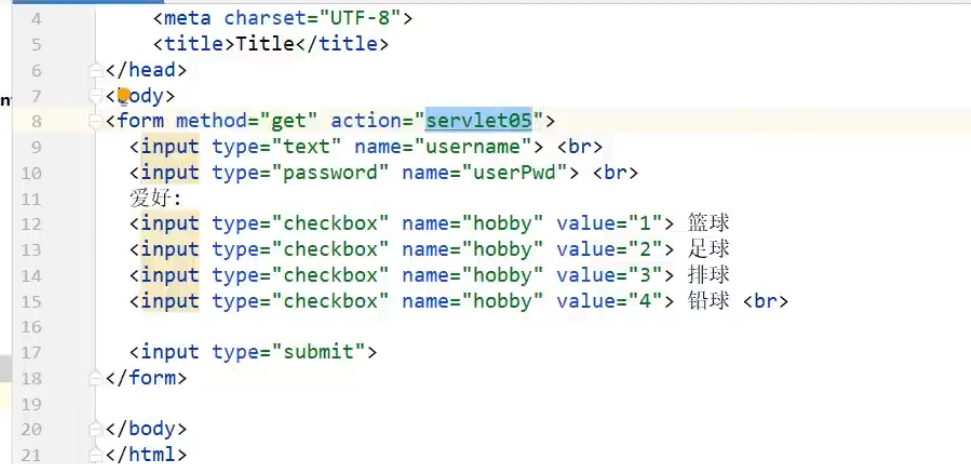The image size is (971, 464).
Task: Click the 铅球 label text
Action: click(x=708, y=301)
